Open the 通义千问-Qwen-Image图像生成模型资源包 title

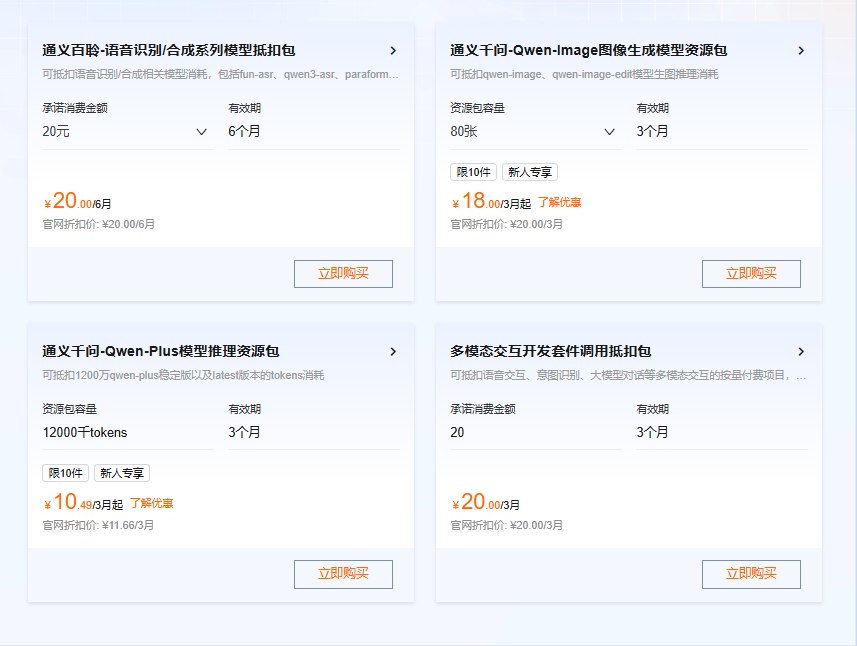point(589,51)
